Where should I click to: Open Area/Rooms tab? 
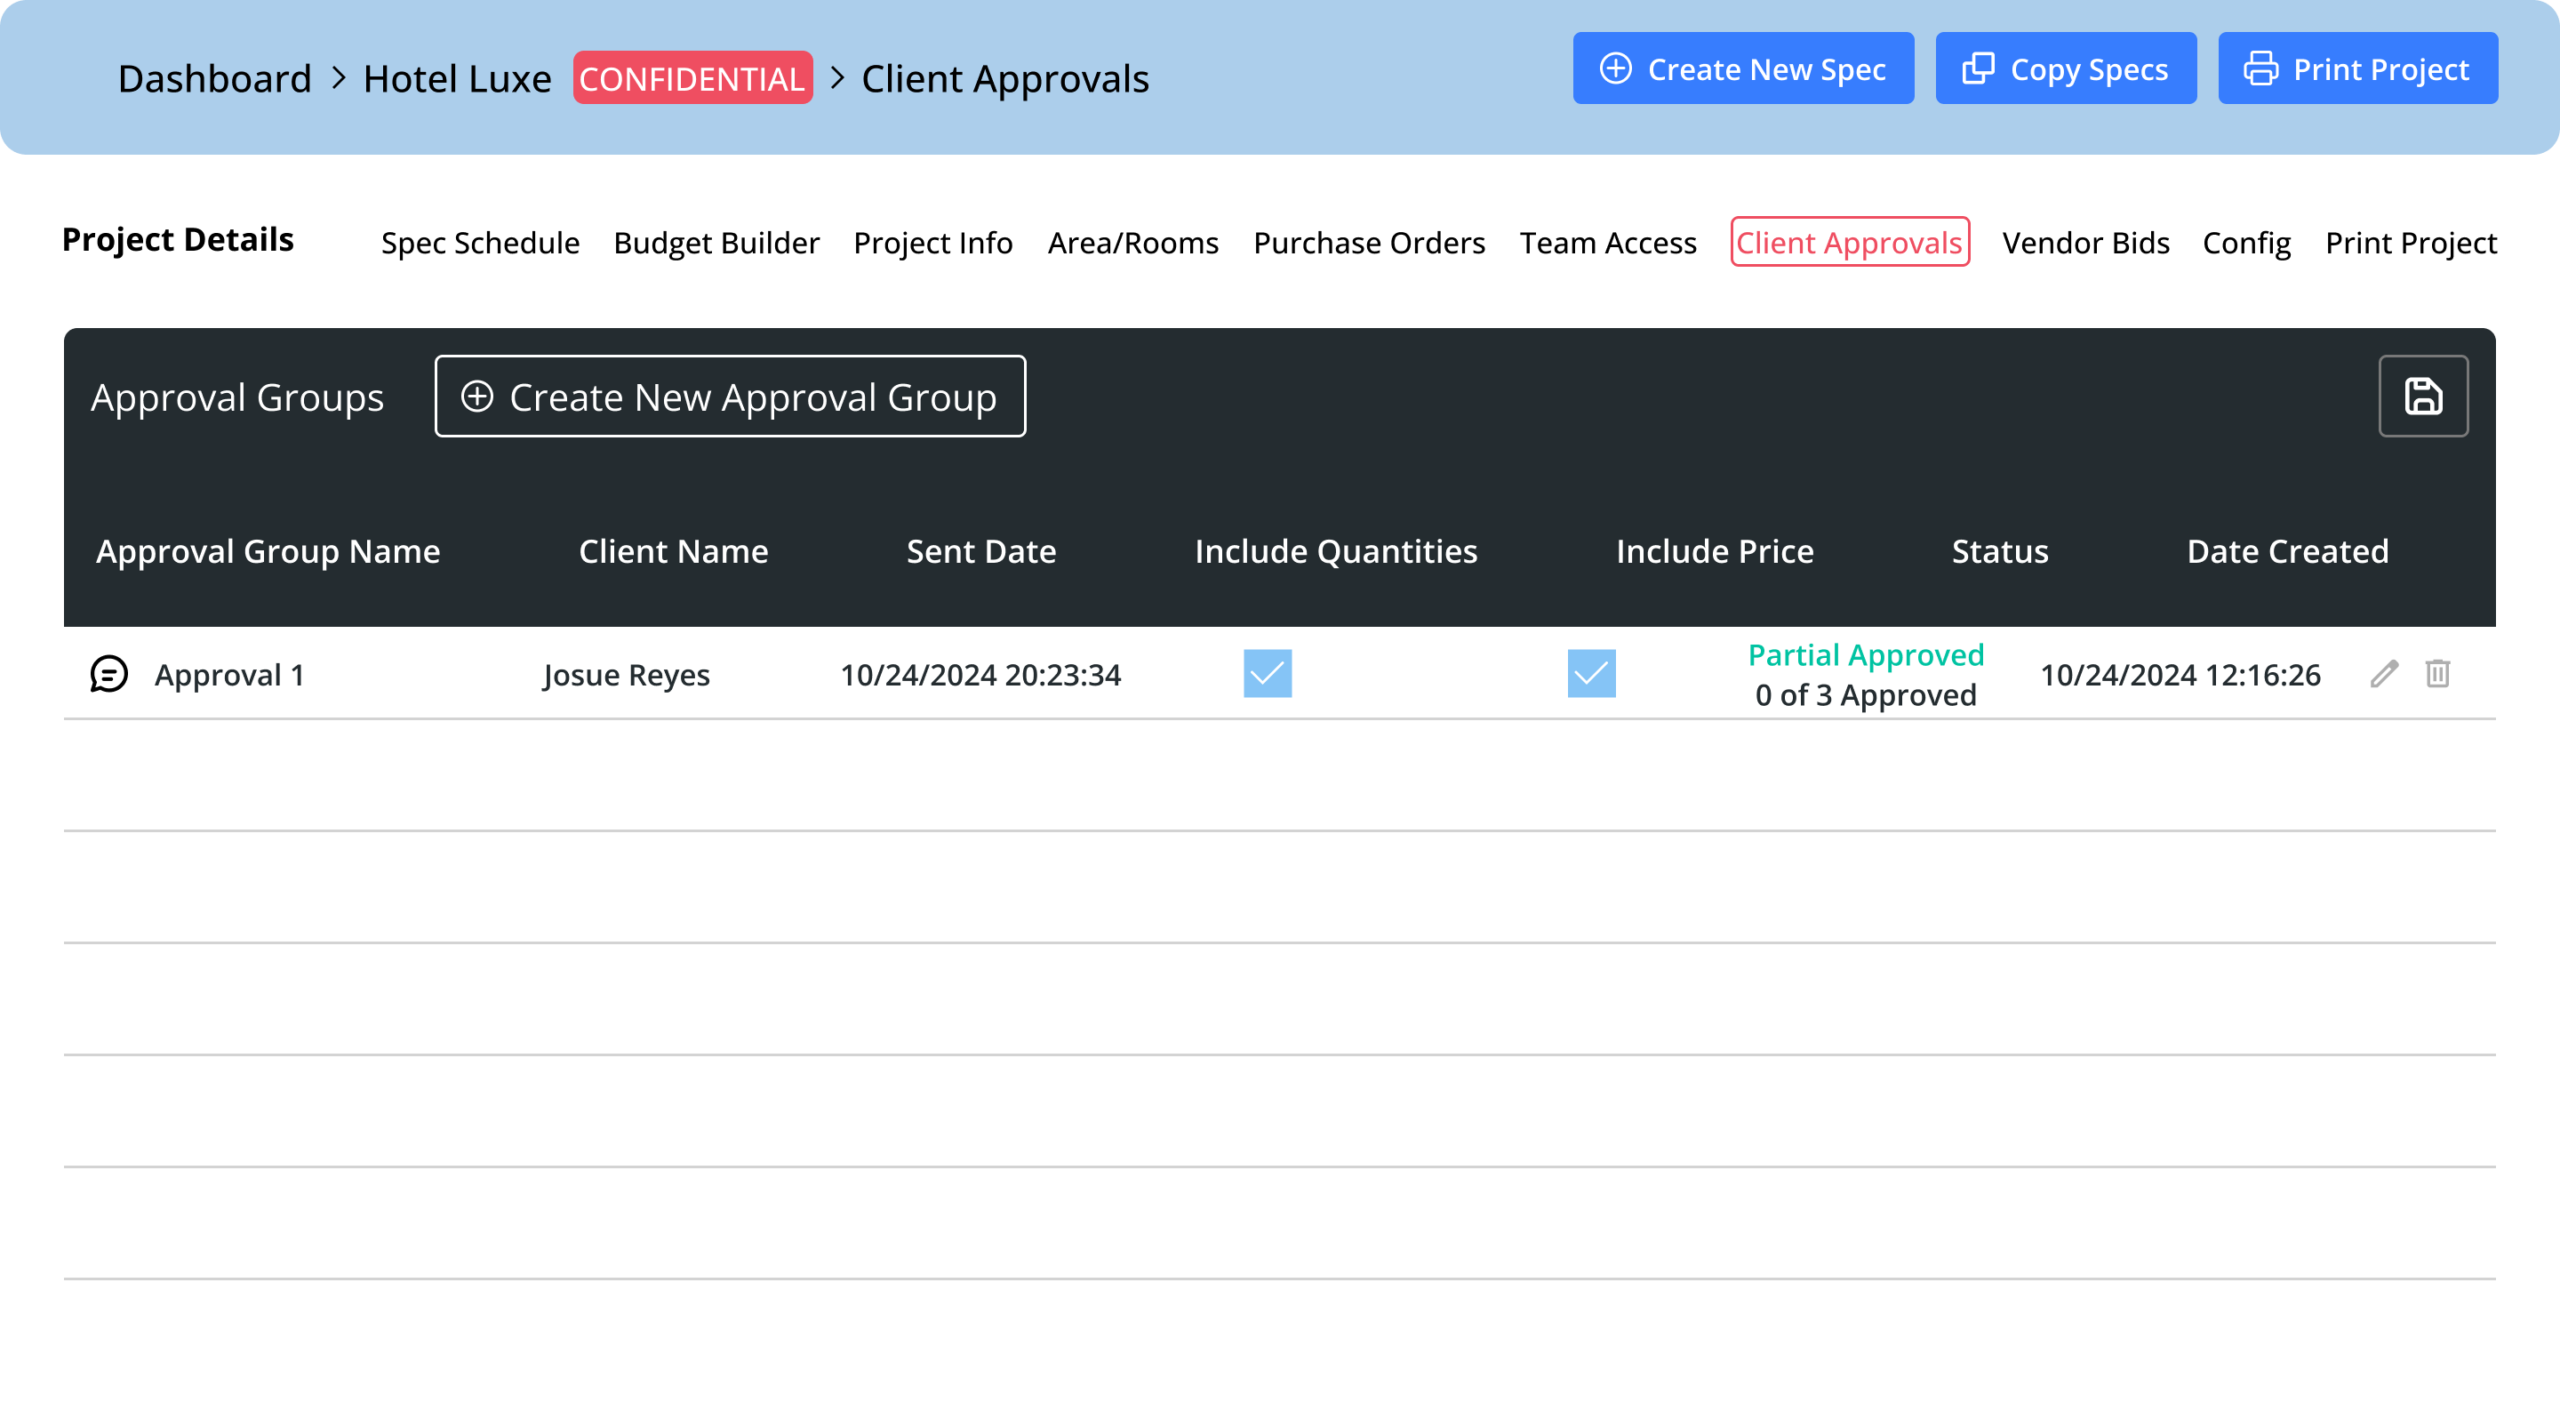click(1133, 243)
